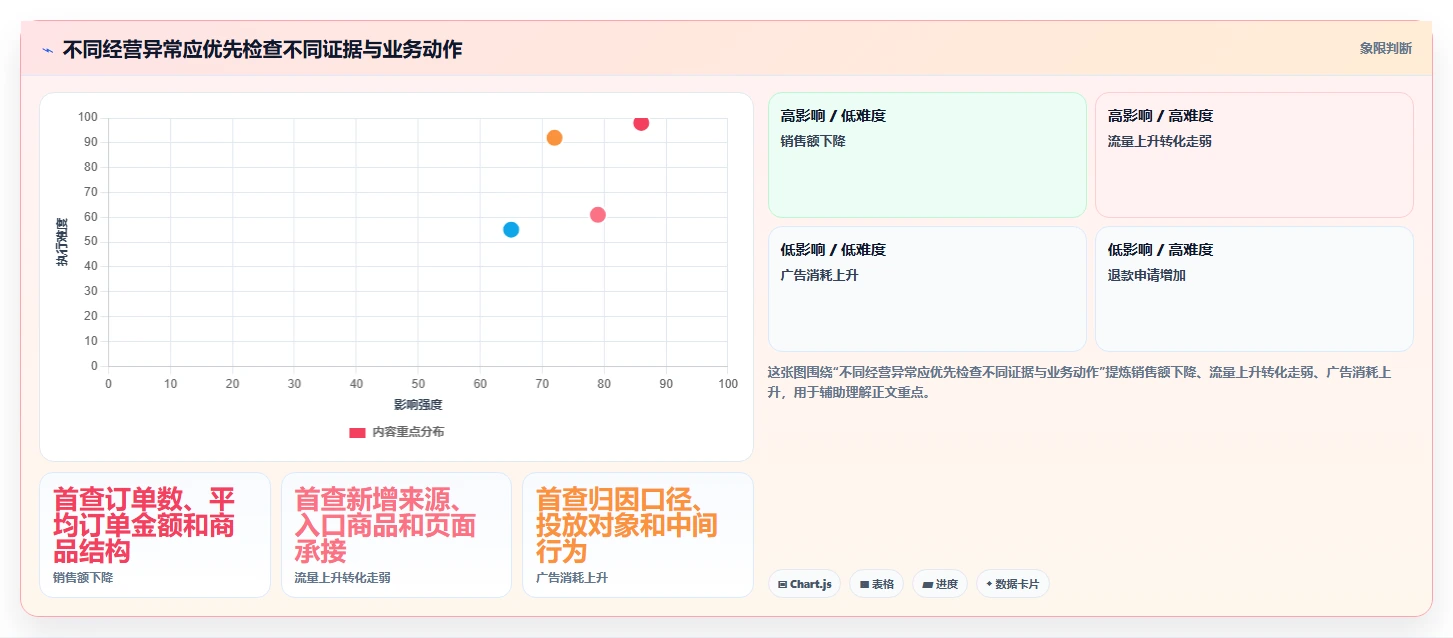Click the lightning icon beside the title
The width and height of the screenshot is (1453, 638).
pos(47,50)
